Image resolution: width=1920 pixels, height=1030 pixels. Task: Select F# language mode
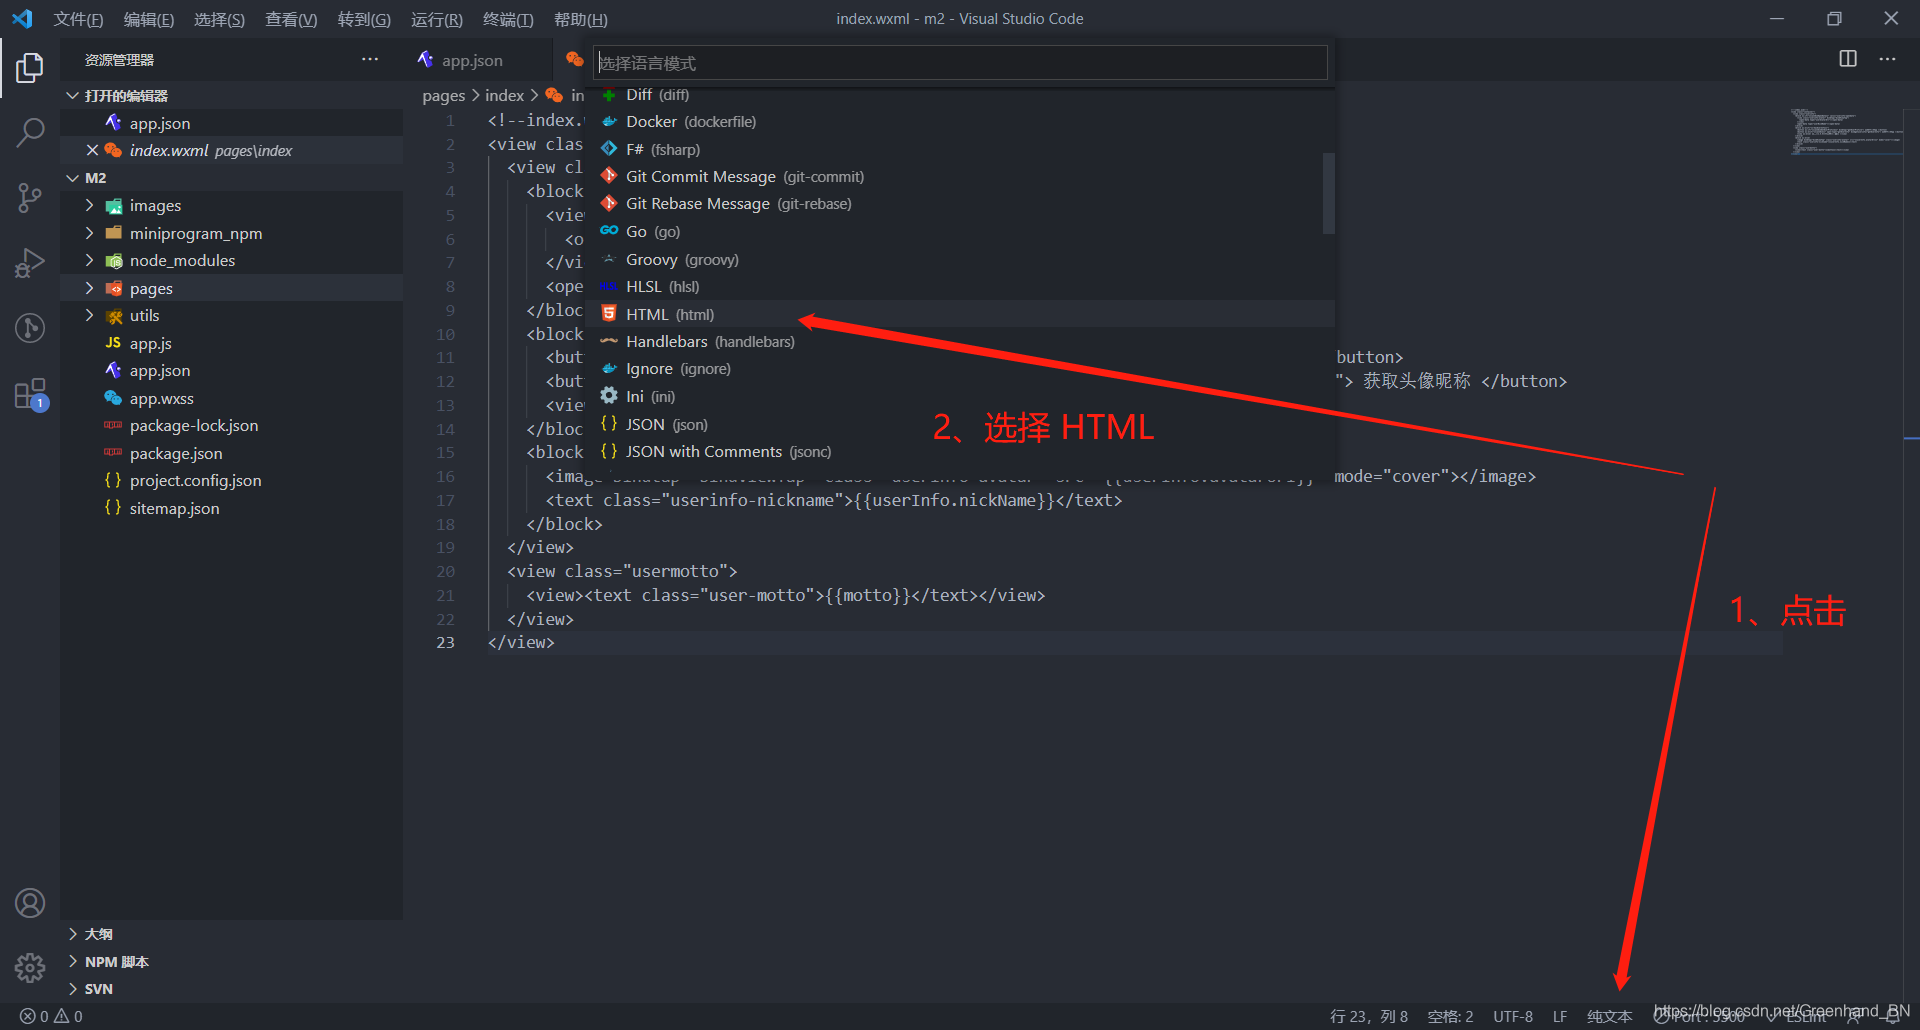(x=961, y=149)
